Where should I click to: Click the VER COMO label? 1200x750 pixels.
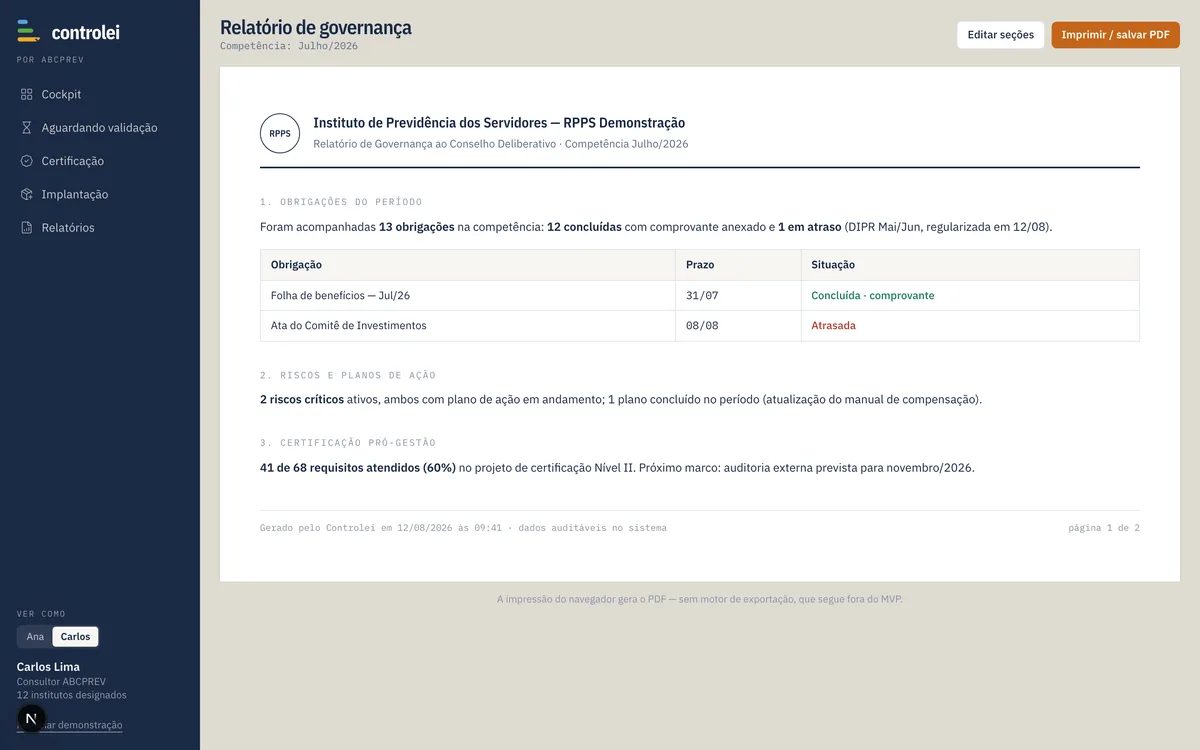(x=41, y=614)
